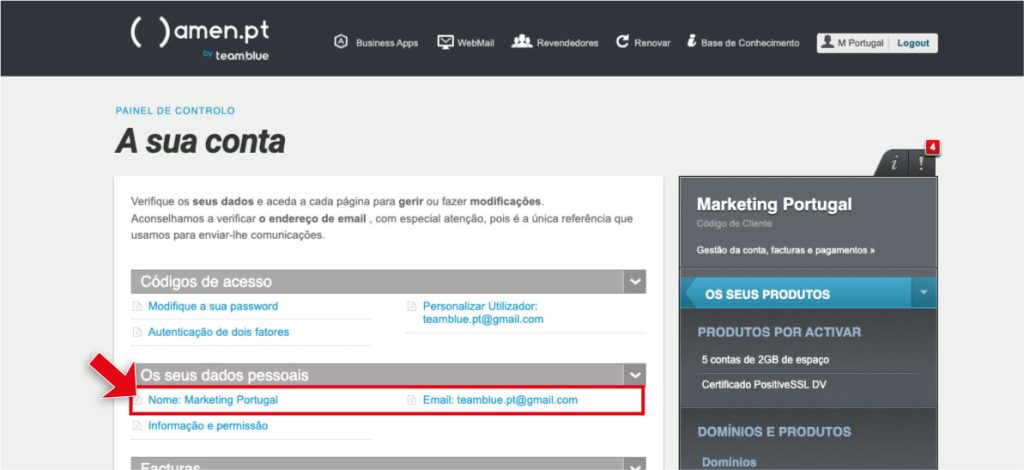The image size is (1024, 470).
Task: Open Gestão da conta, facturas e pagamentos
Action: click(x=785, y=250)
